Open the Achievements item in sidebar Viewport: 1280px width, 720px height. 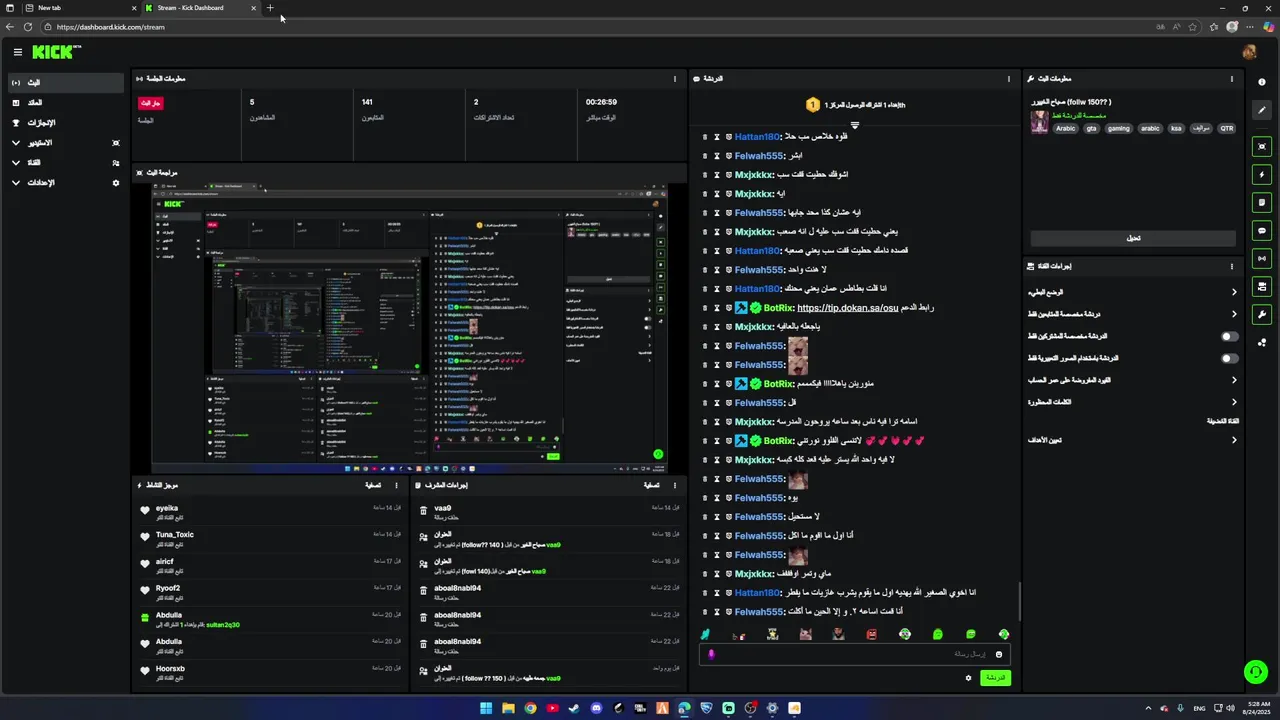click(66, 123)
